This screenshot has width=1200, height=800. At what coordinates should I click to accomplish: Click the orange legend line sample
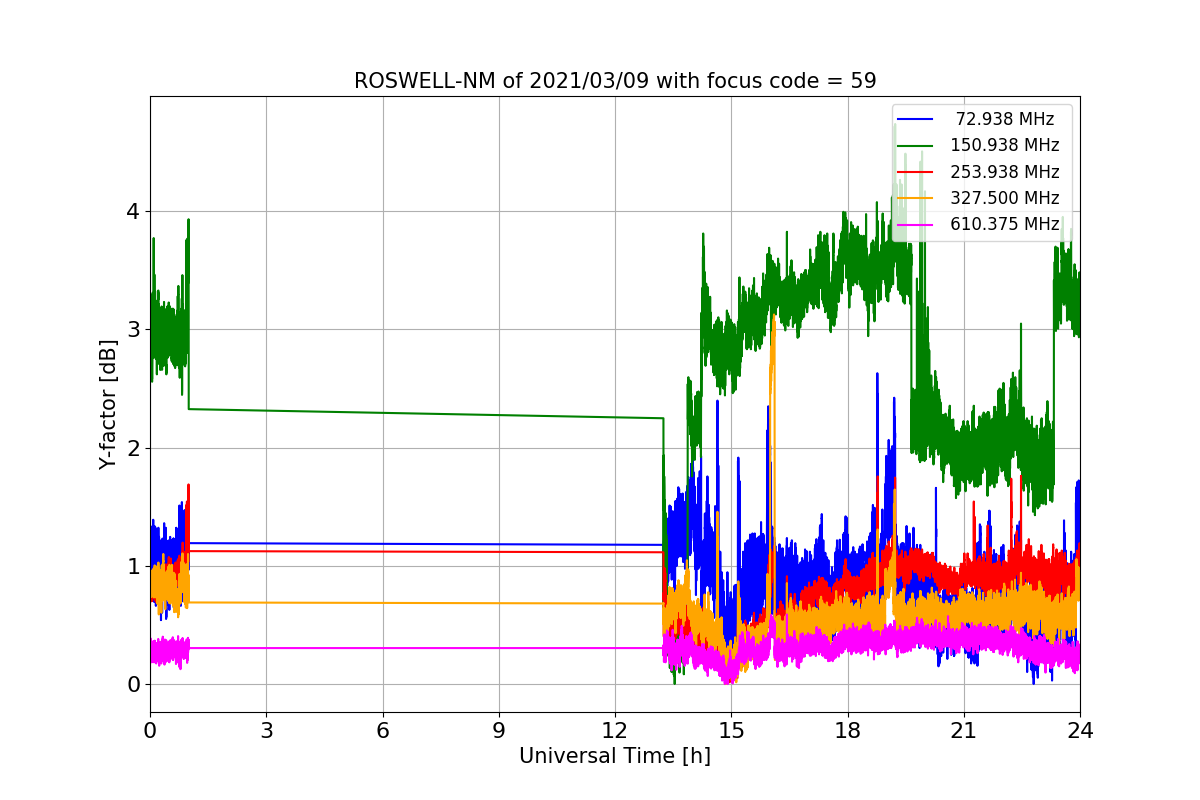tap(916, 198)
